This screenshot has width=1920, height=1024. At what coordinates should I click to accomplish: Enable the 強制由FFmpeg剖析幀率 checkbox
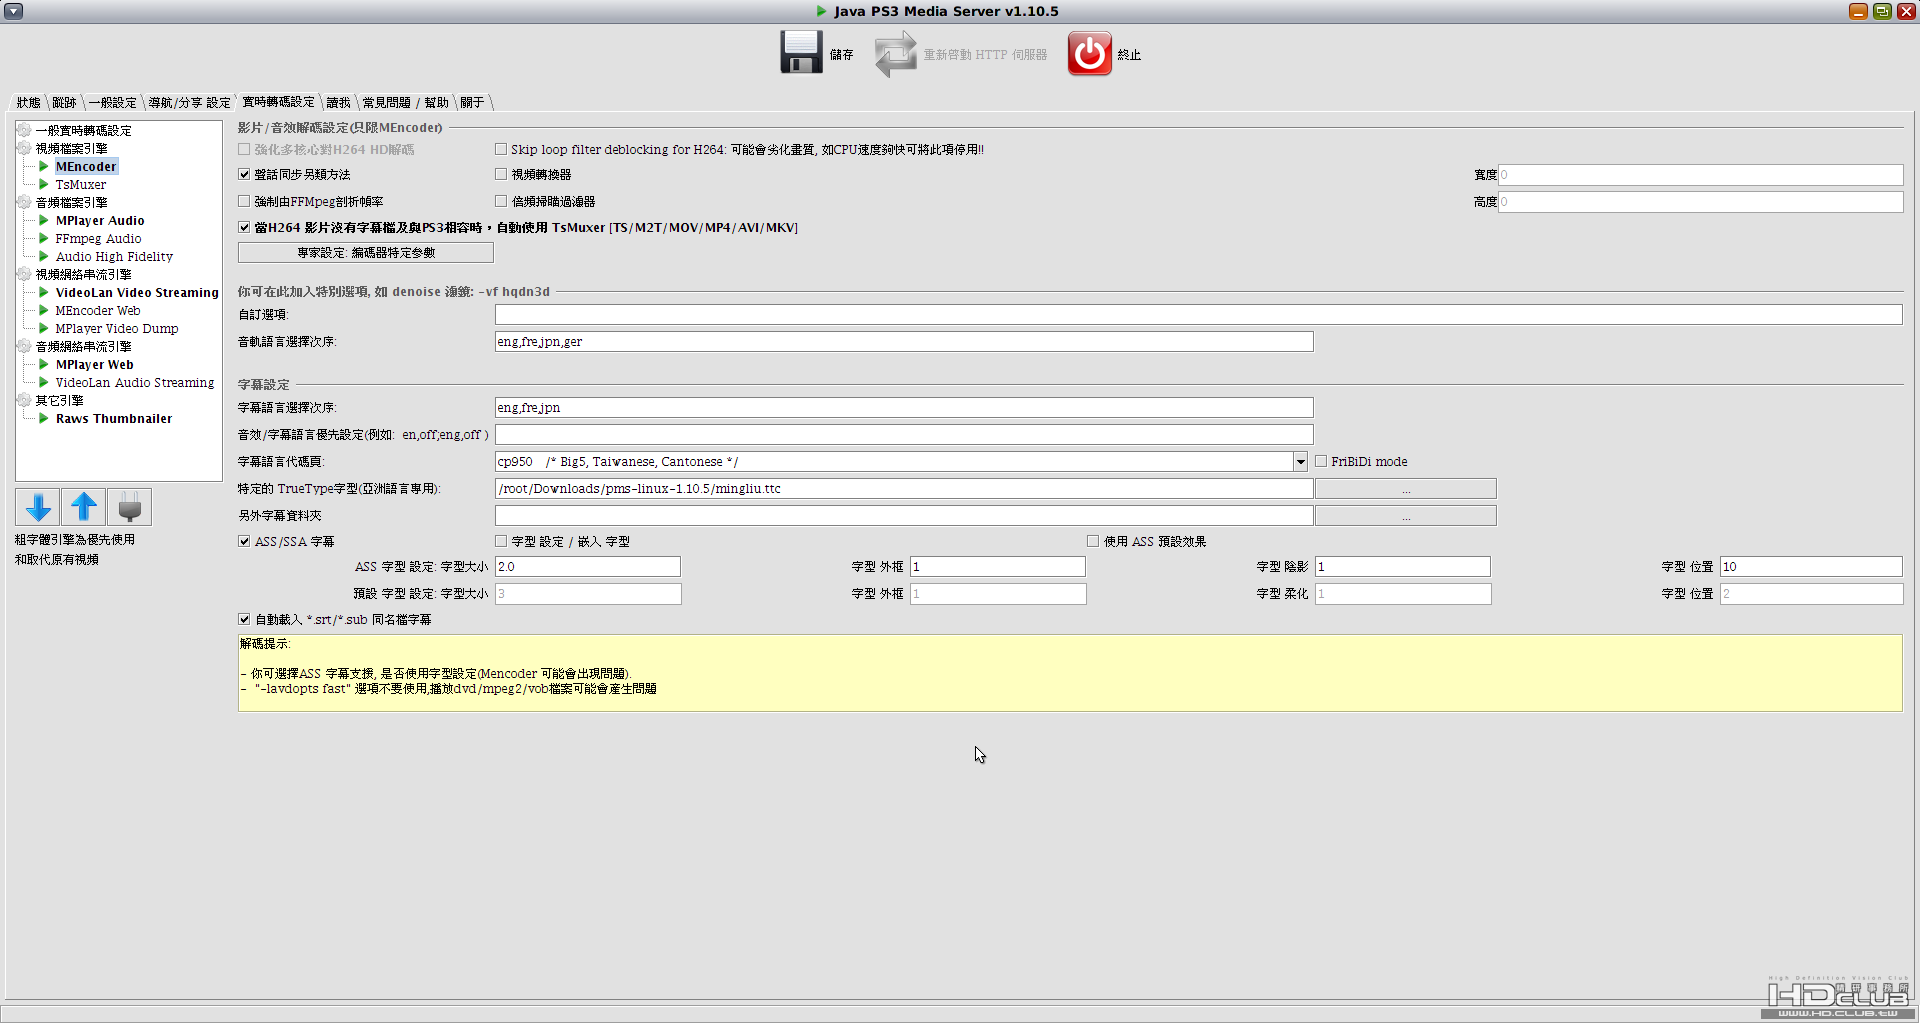tap(244, 201)
